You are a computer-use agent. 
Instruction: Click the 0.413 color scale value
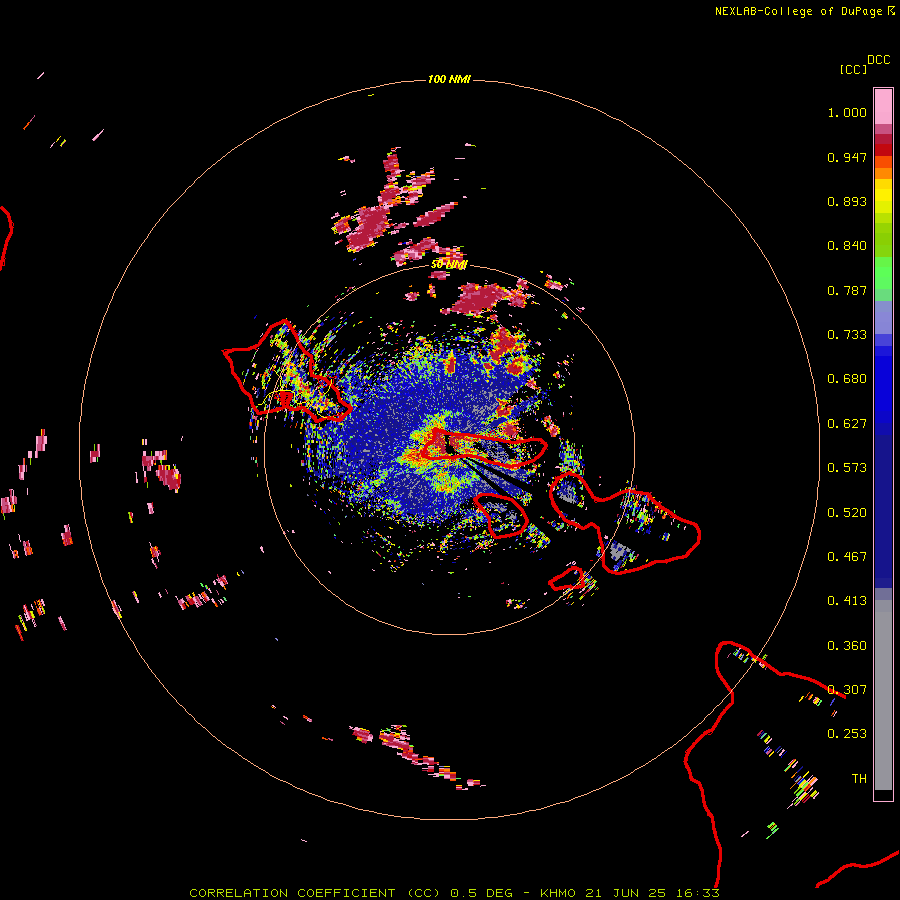(x=847, y=601)
